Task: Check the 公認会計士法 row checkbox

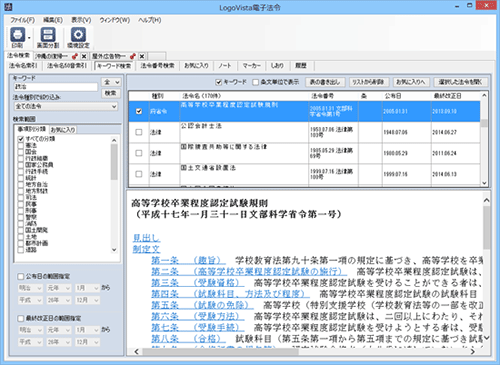Action: coord(139,132)
